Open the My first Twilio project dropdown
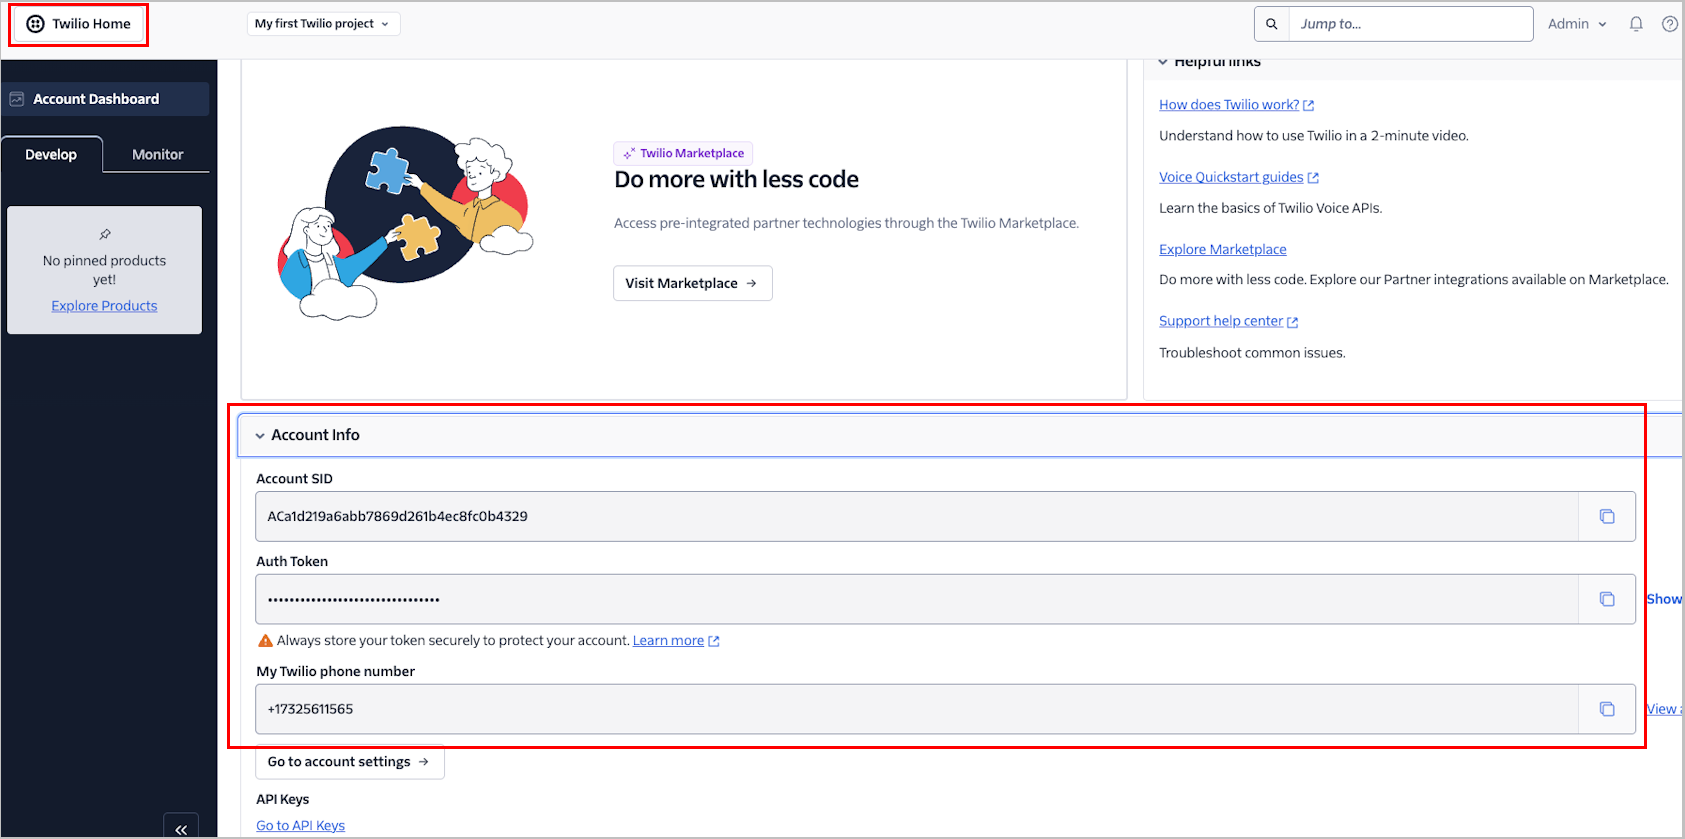Image resolution: width=1685 pixels, height=839 pixels. 323,24
